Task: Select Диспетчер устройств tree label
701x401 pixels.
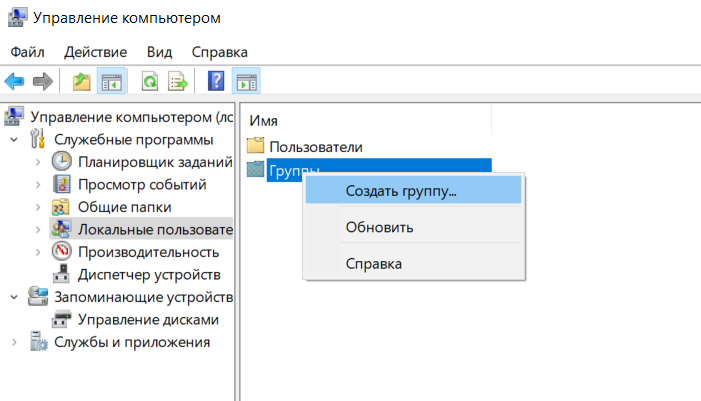Action: (149, 274)
